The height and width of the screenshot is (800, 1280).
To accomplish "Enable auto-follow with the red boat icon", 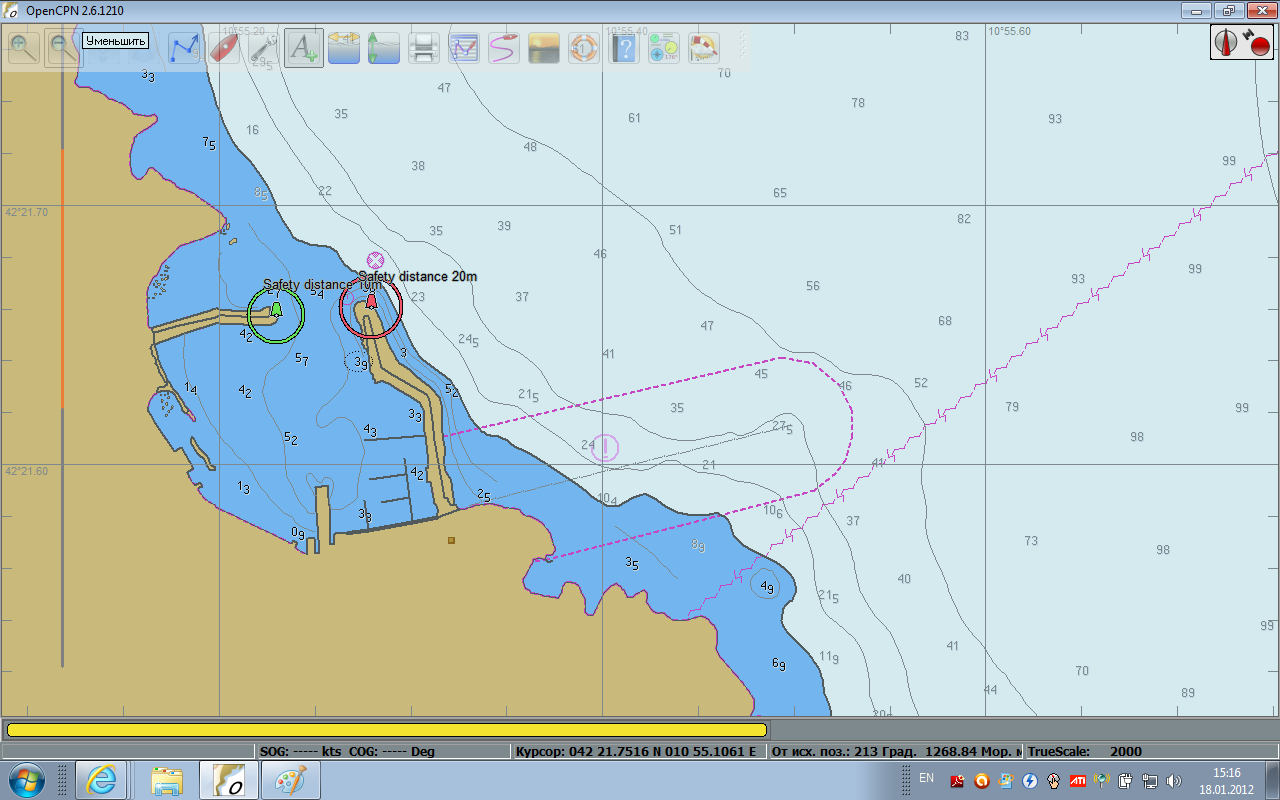I will coord(224,47).
